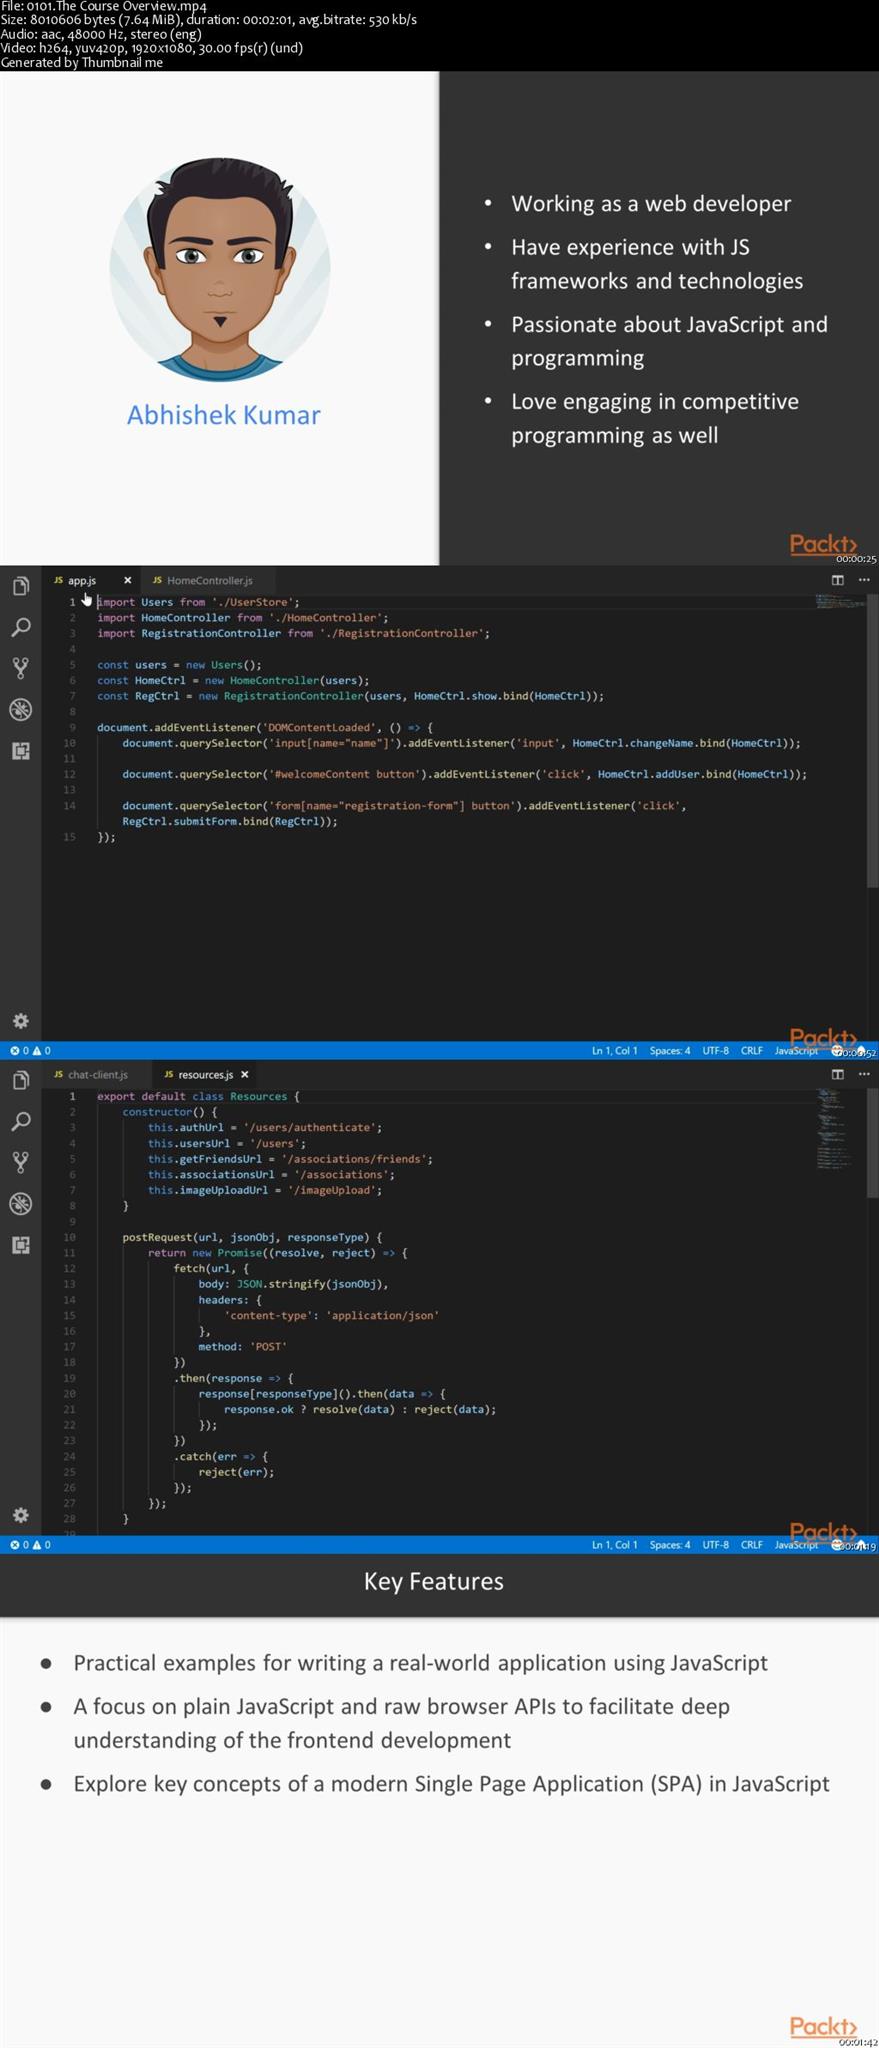Image resolution: width=879 pixels, height=2048 pixels.
Task: Click Ln 1, Col 1 in resources.js status bar
Action: [614, 1545]
